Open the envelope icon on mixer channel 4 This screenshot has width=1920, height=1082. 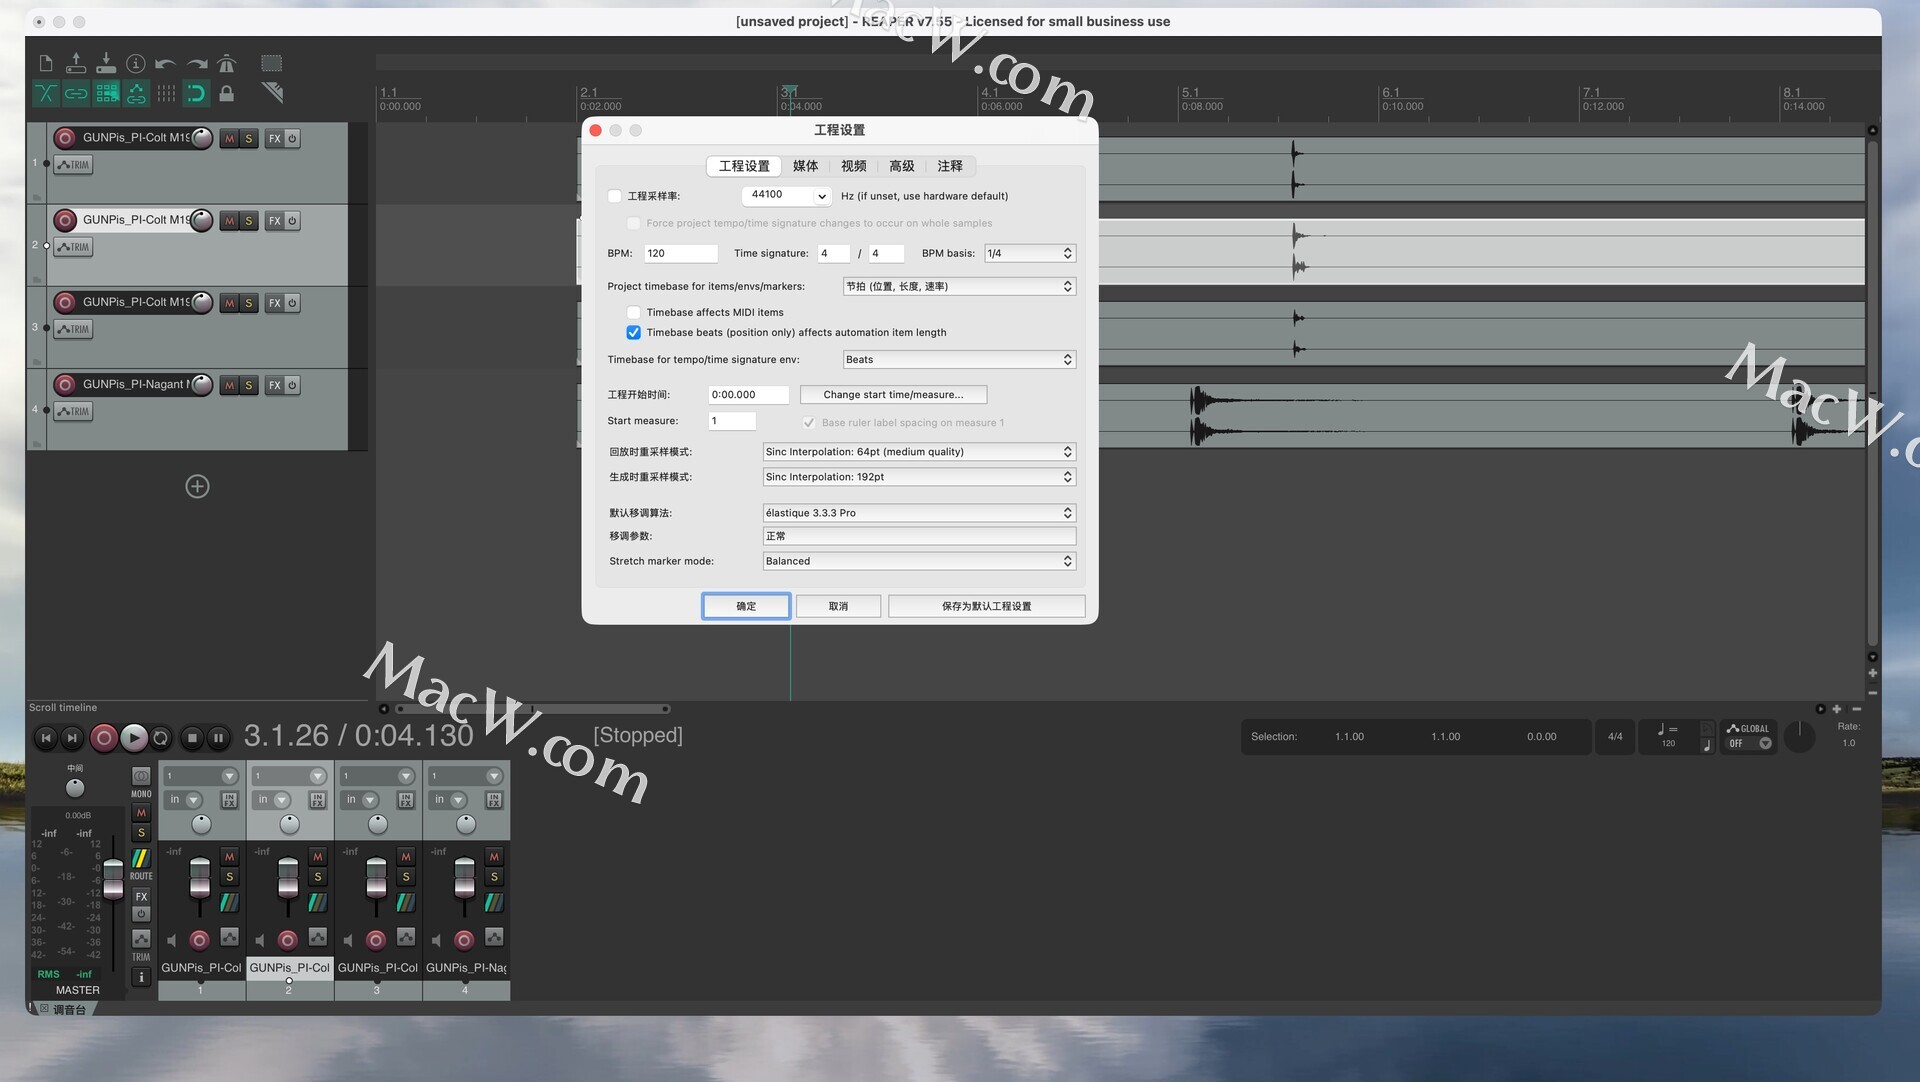click(x=494, y=937)
